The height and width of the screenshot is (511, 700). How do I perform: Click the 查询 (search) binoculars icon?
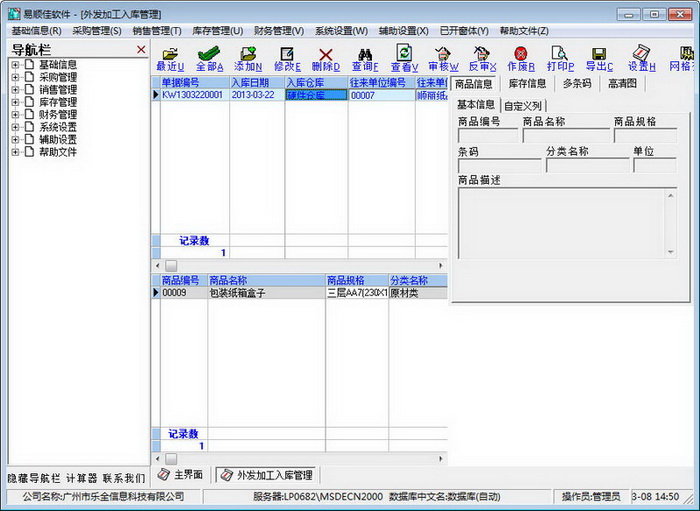pos(364,58)
